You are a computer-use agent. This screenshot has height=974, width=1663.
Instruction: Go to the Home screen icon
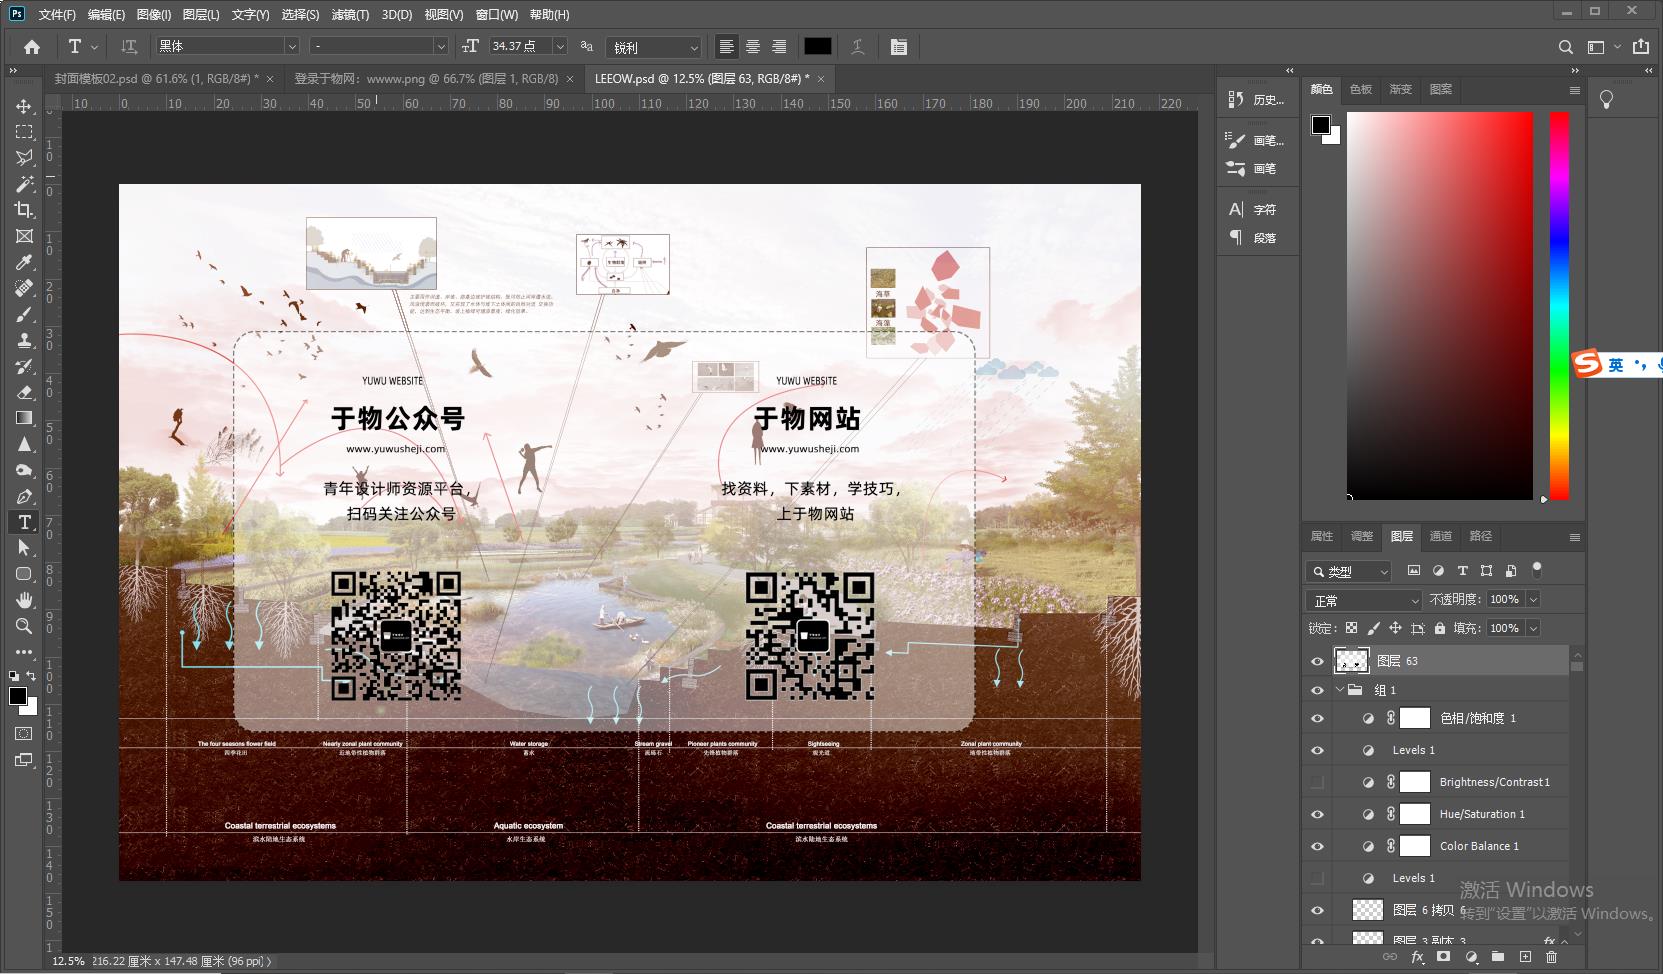point(32,46)
